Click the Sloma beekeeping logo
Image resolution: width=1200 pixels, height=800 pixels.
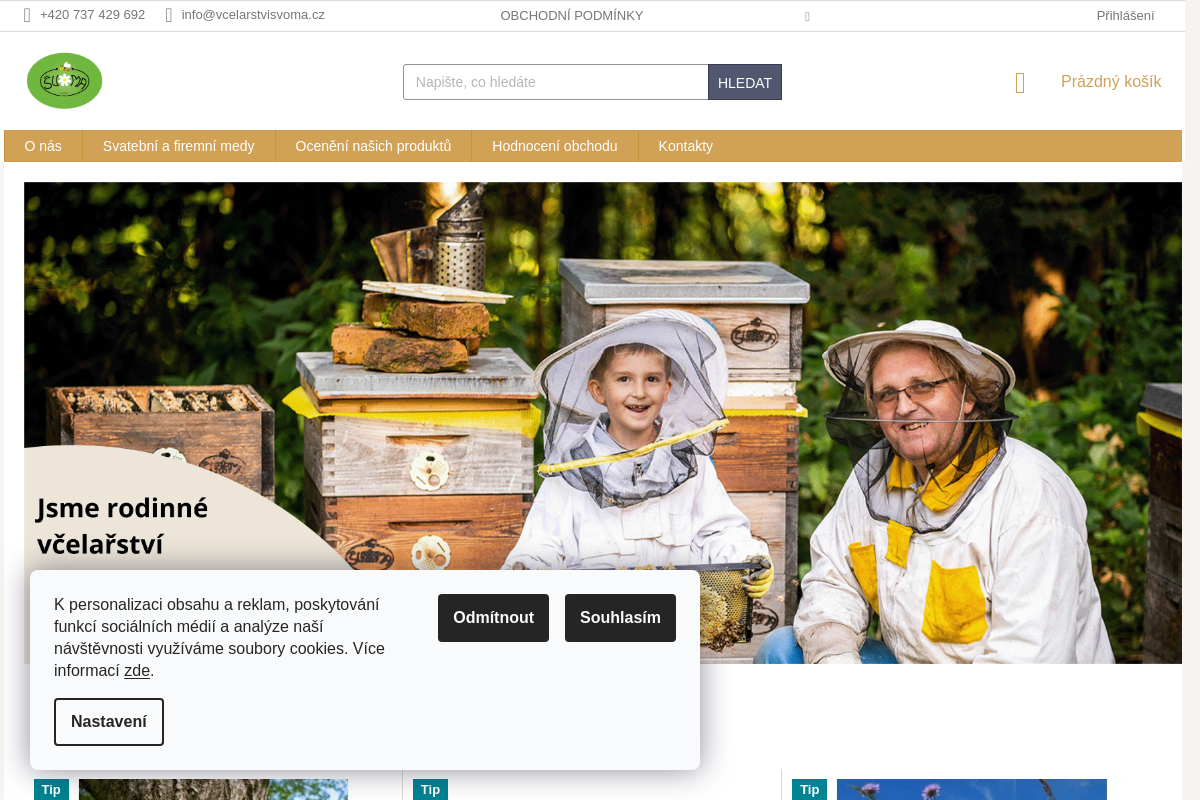65,81
